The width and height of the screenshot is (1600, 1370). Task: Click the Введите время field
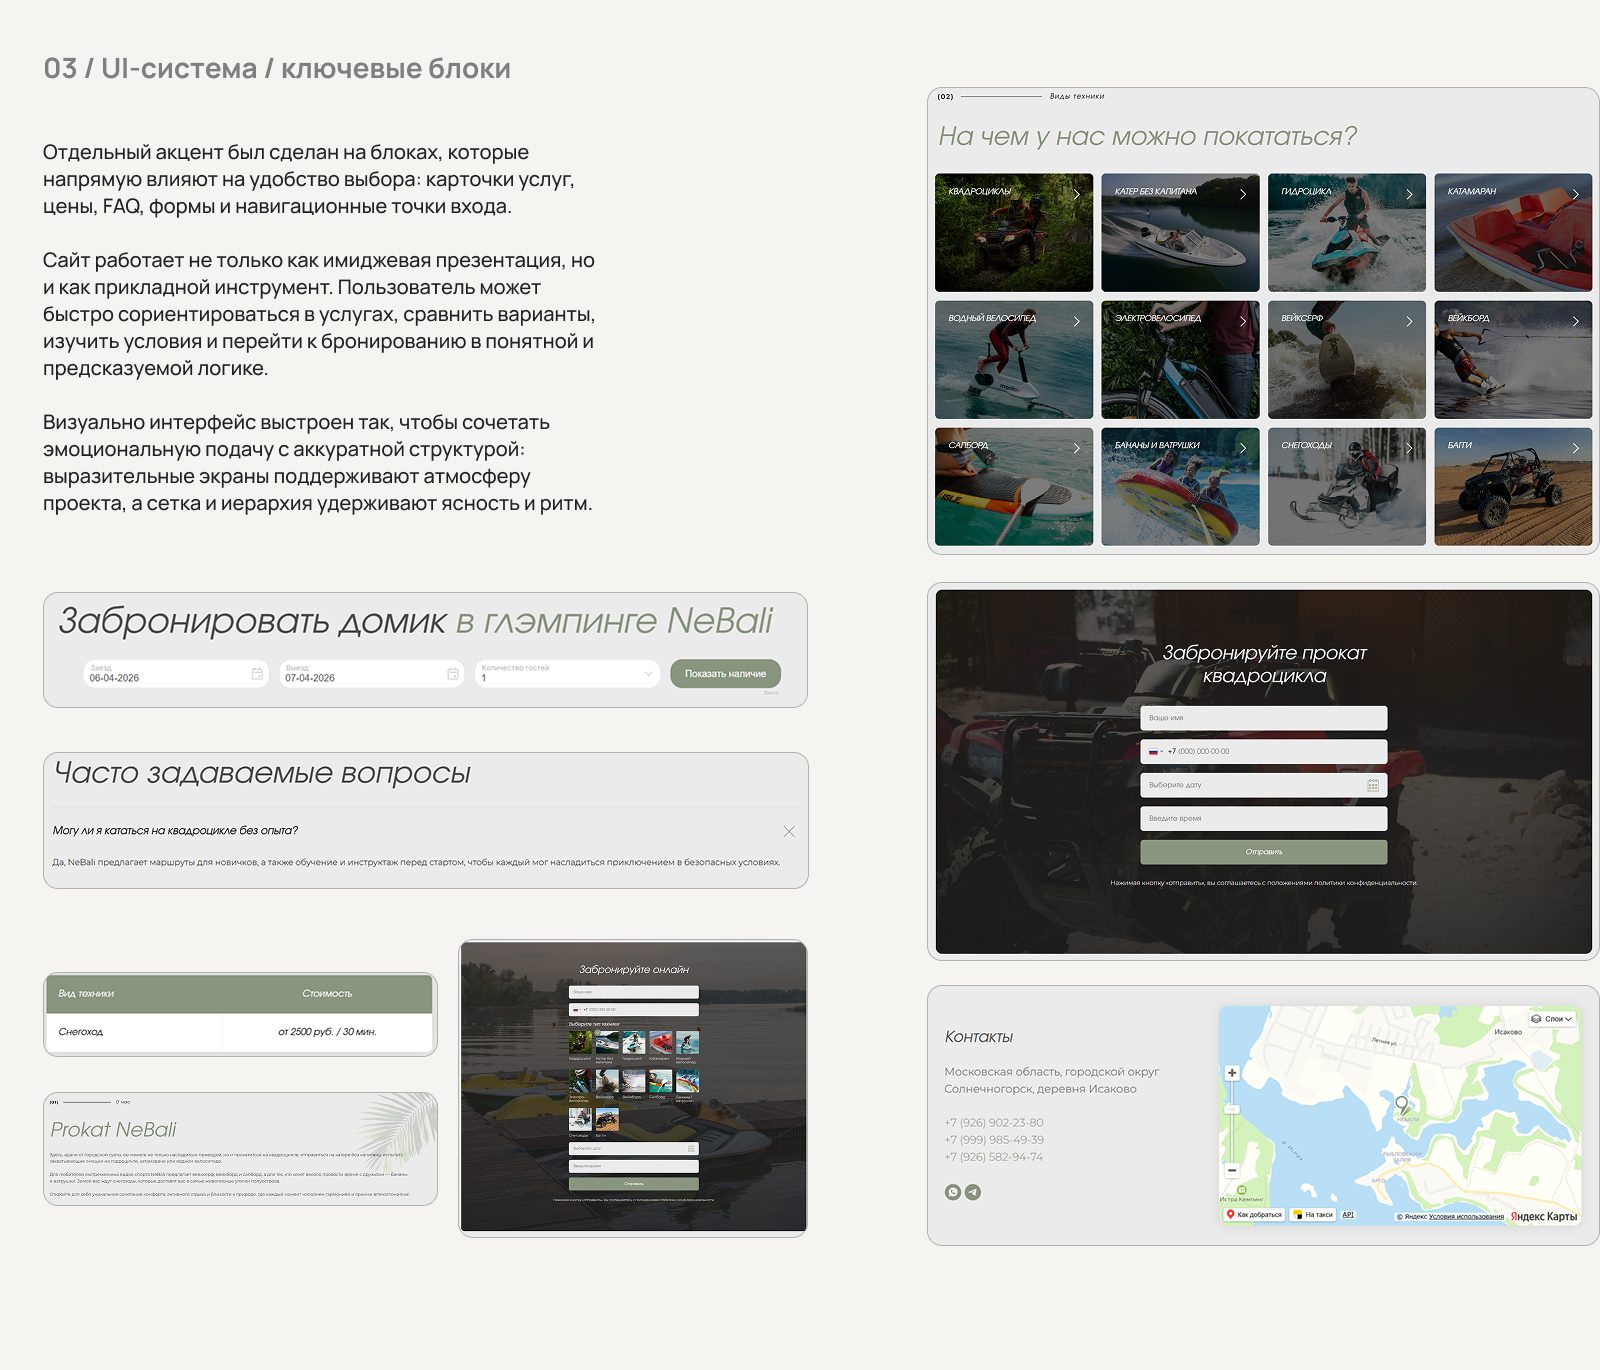coord(1264,818)
